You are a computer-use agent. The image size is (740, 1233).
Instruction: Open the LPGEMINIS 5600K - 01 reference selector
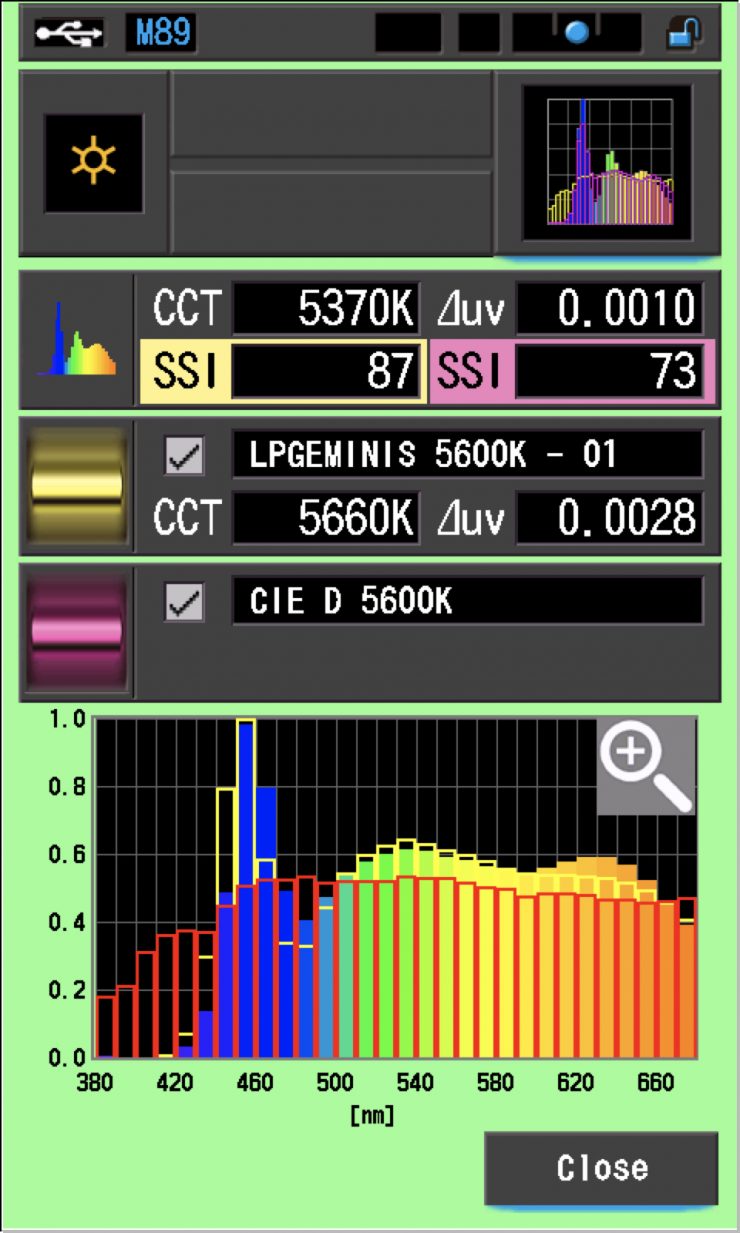[467, 456]
